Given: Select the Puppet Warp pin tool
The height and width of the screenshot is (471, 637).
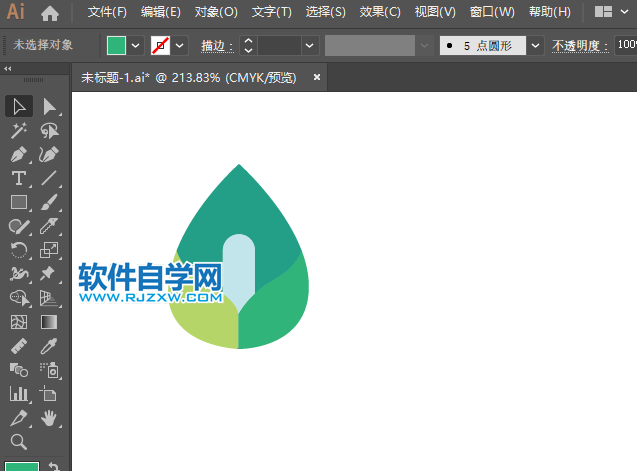Looking at the screenshot, I should [50, 274].
